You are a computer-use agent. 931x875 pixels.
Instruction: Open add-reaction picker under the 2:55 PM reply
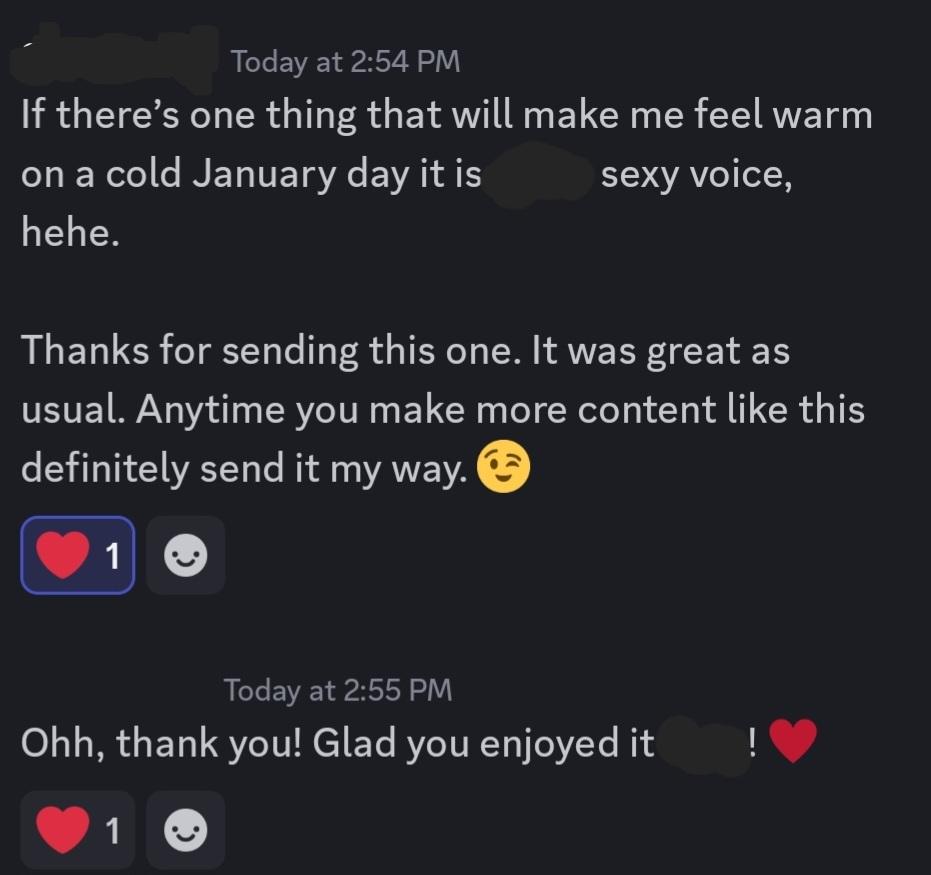185,829
